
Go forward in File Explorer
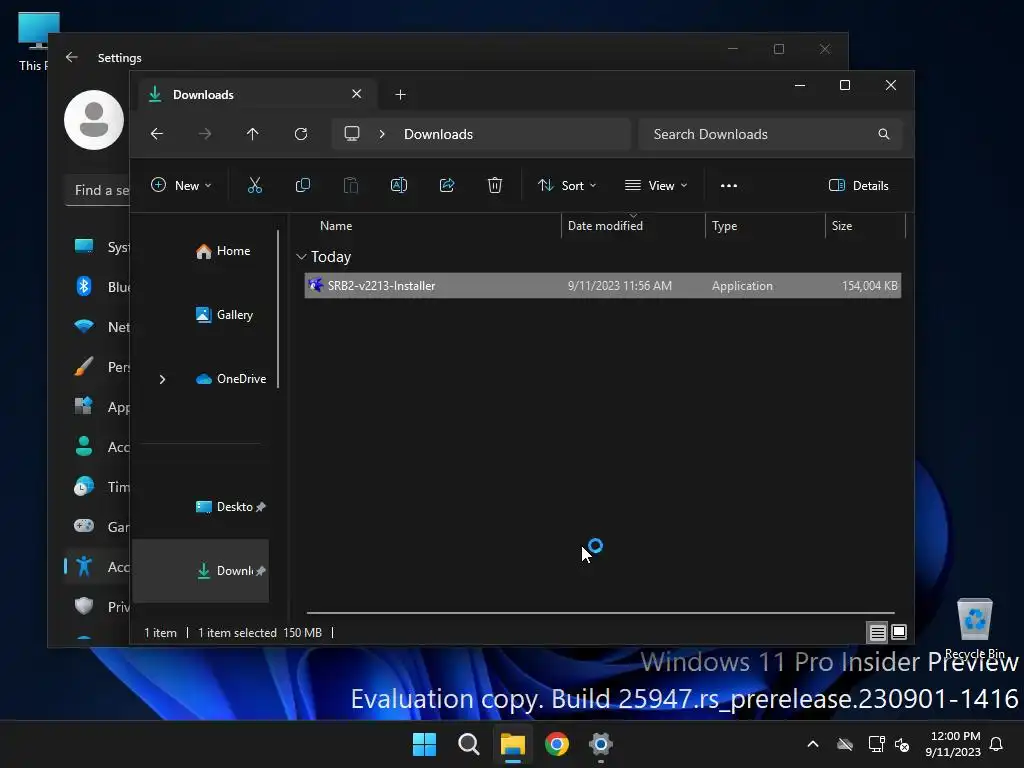click(205, 134)
